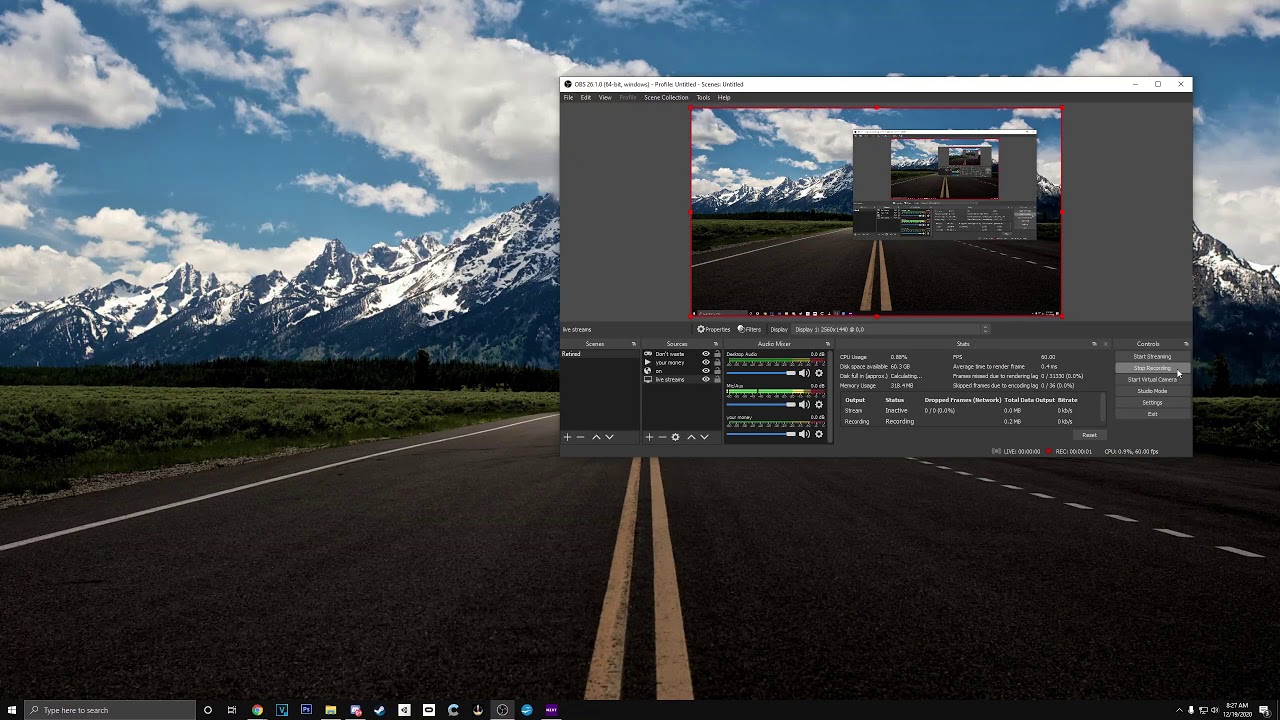Mute Mic/Aux with the speaker icon
The width and height of the screenshot is (1280, 720).
[804, 404]
